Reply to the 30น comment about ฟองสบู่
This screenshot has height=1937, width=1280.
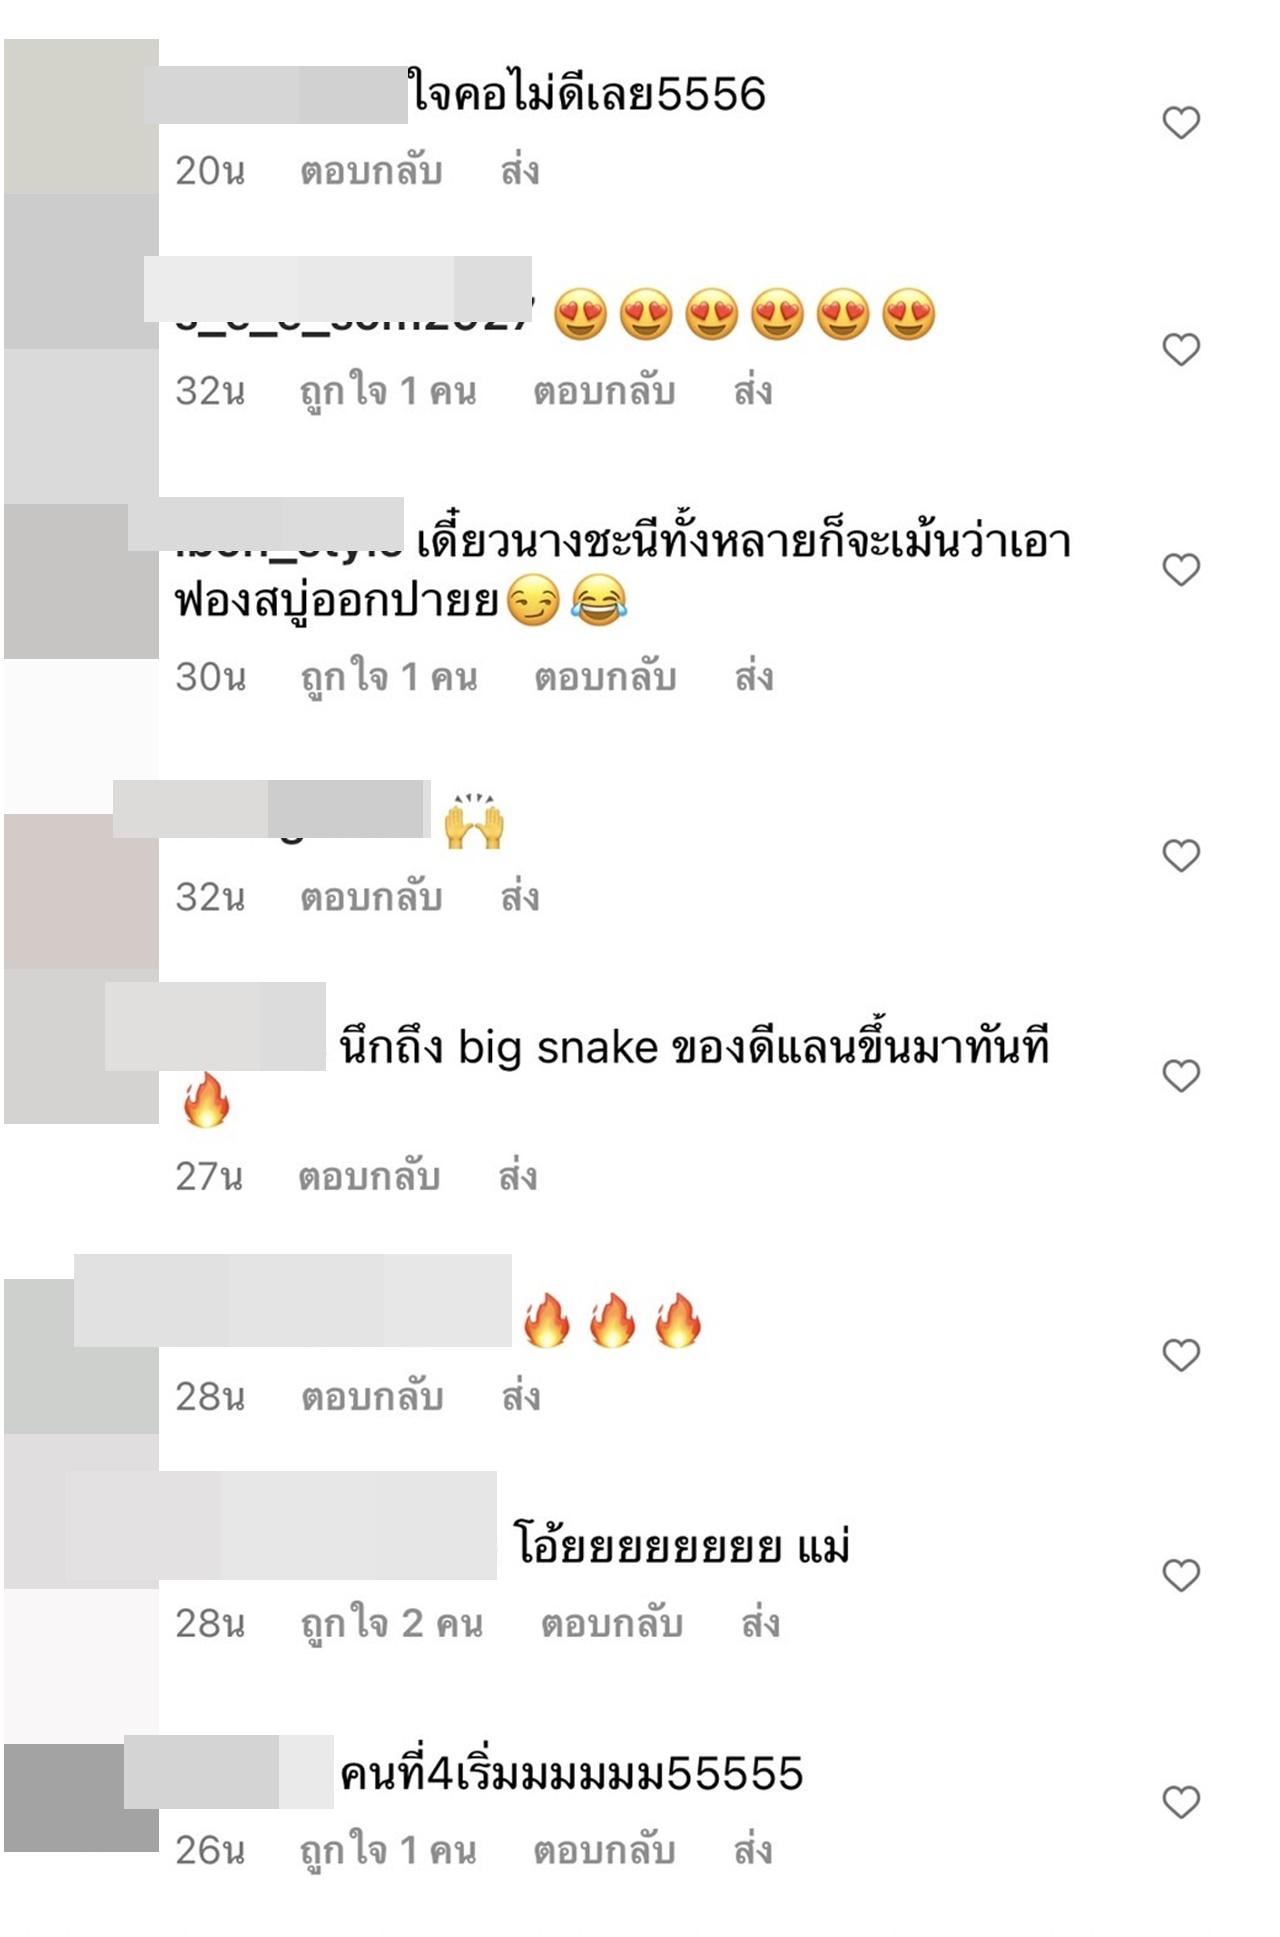pyautogui.click(x=605, y=677)
